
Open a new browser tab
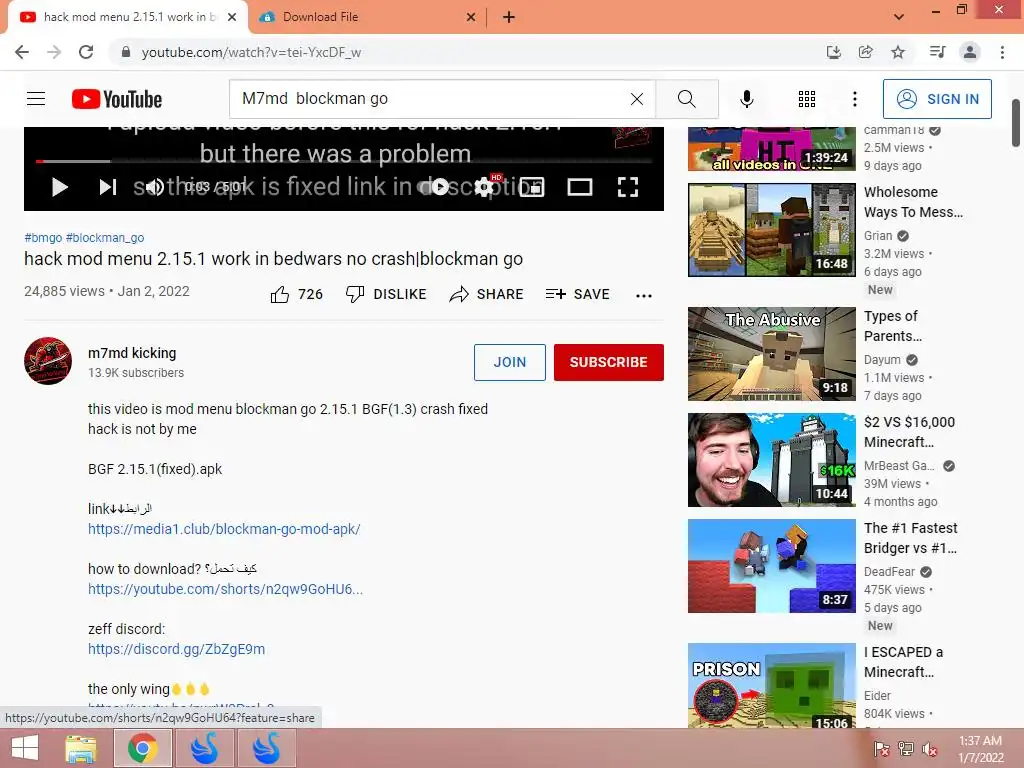point(509,17)
